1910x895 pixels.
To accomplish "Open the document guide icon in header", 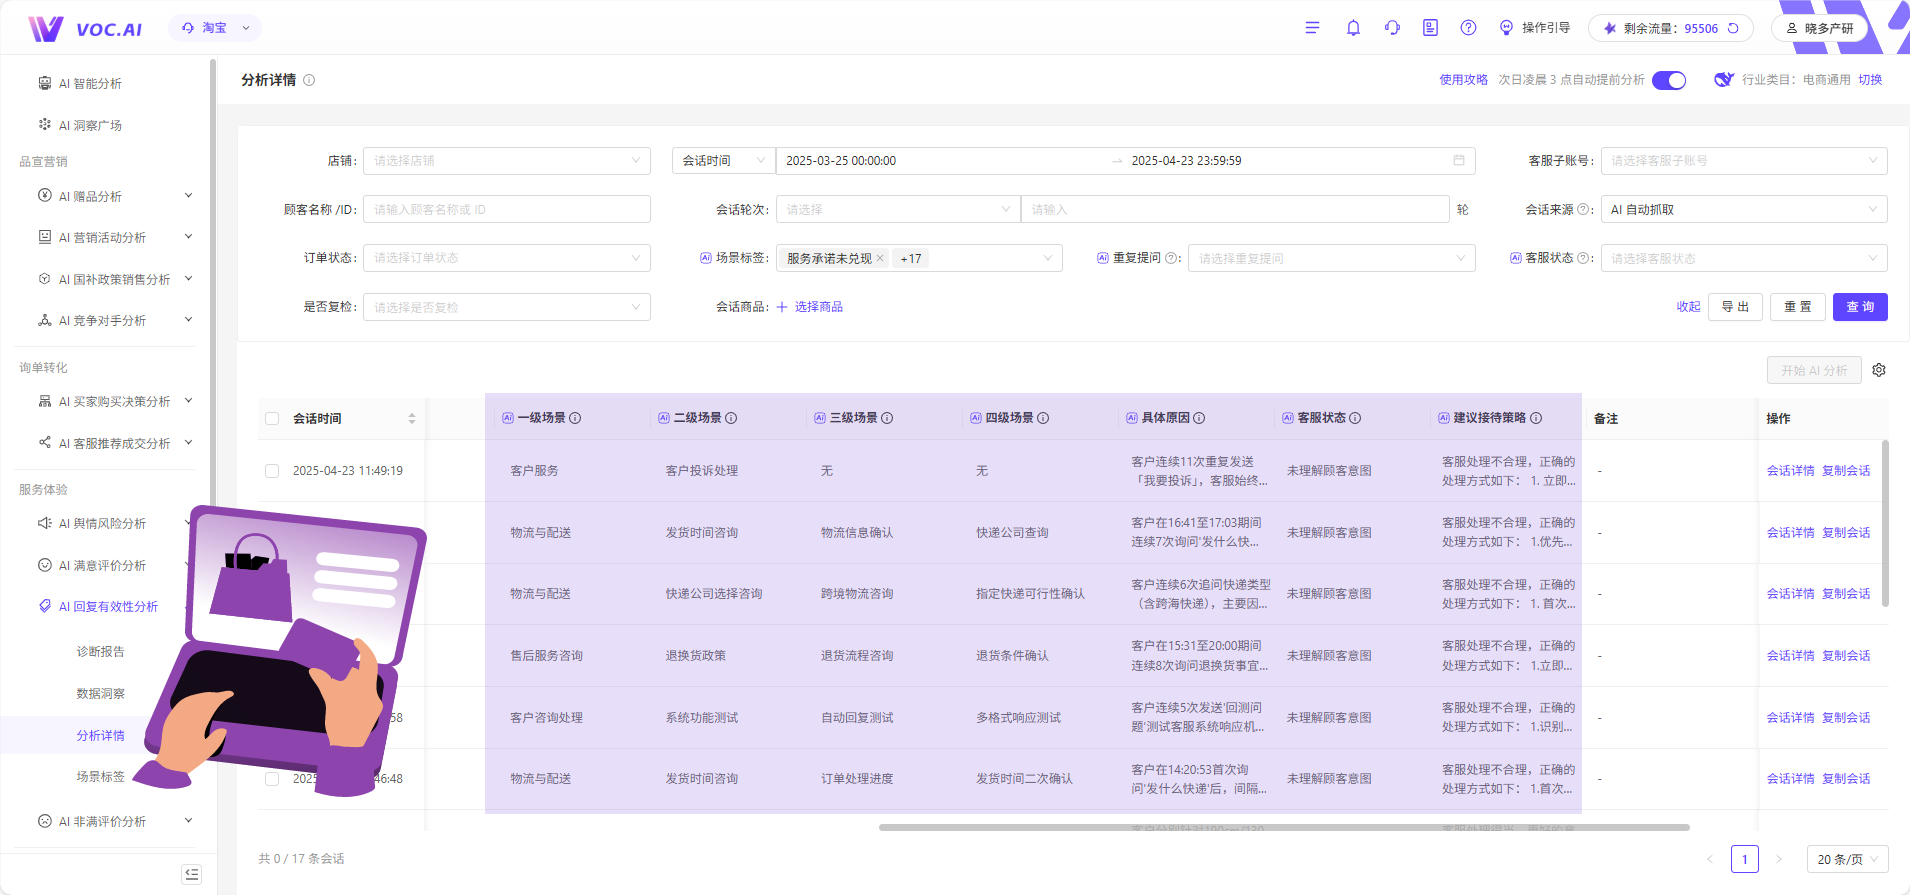I will 1430,28.
